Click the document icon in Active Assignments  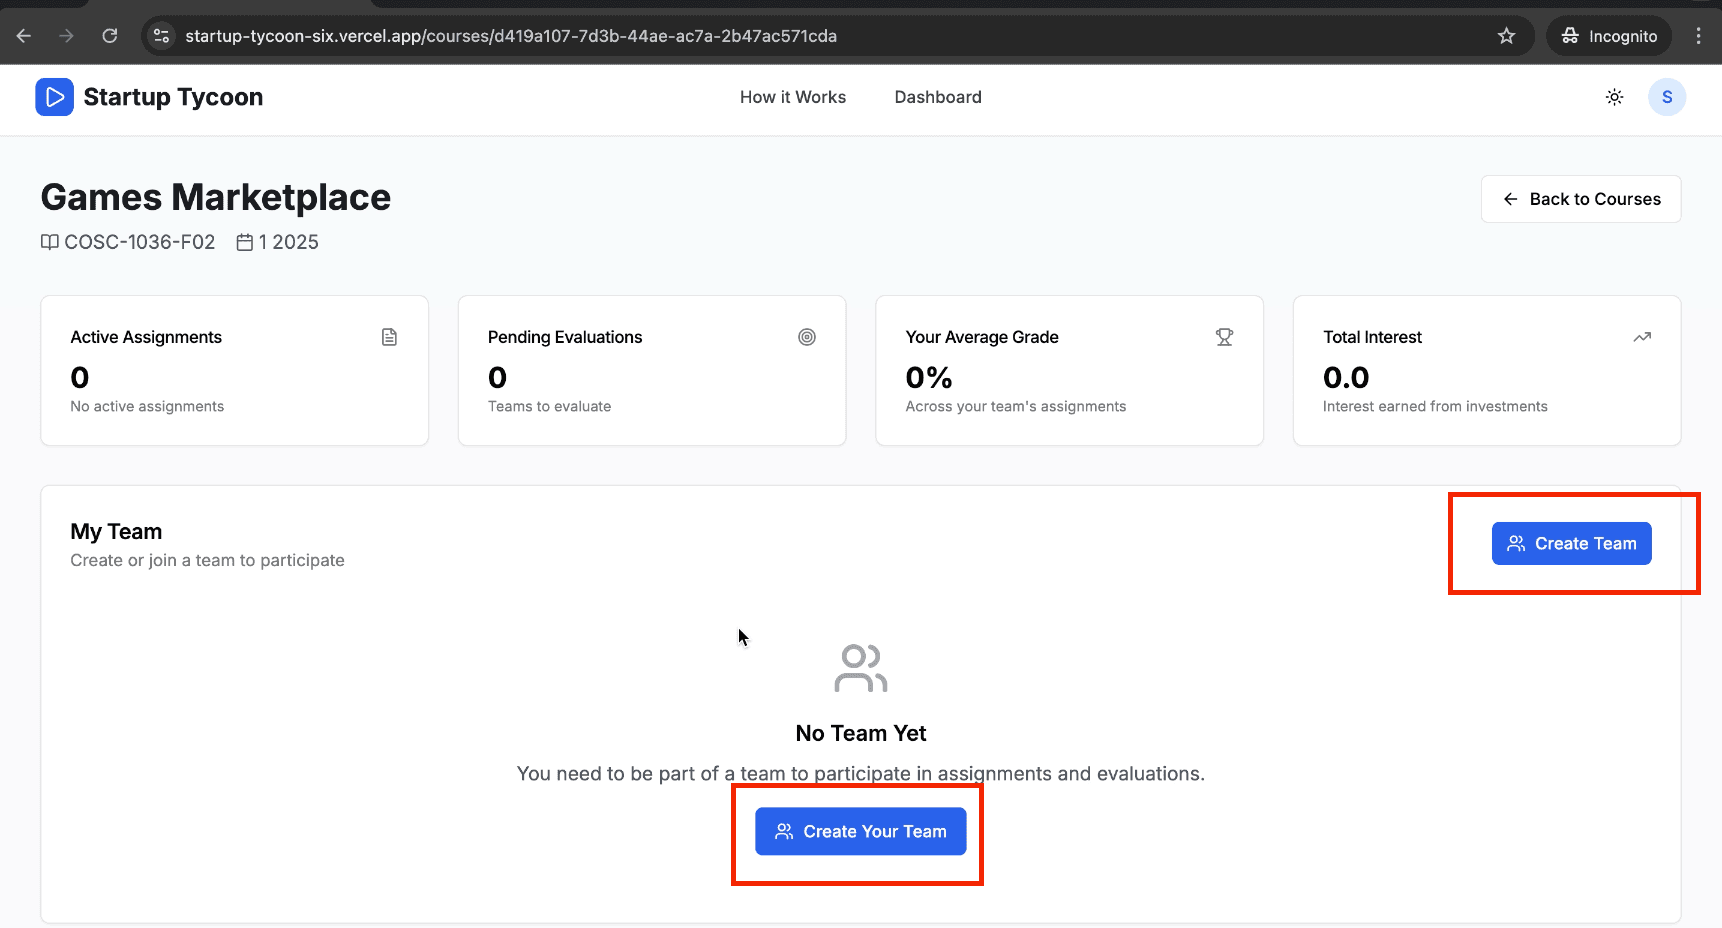[x=389, y=337]
